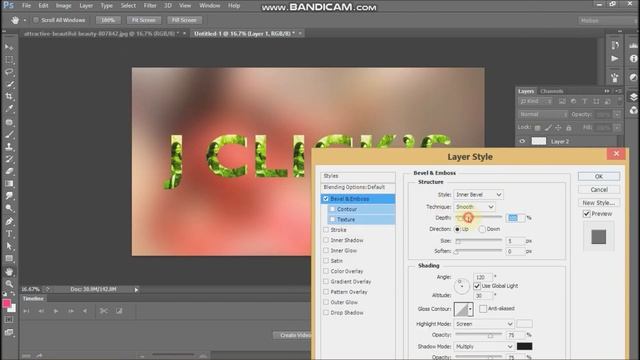Click the New Style button
The image size is (640, 360).
pos(599,202)
